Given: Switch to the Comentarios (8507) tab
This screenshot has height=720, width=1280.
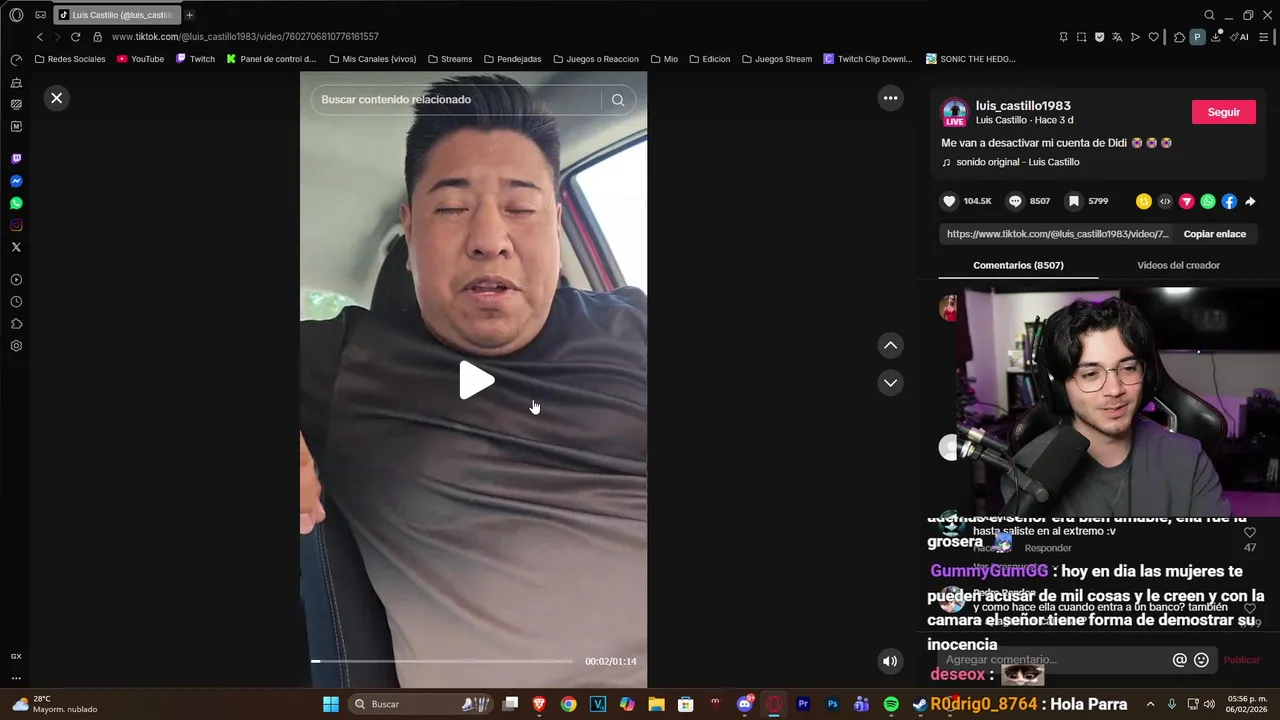Looking at the screenshot, I should (x=1018, y=265).
